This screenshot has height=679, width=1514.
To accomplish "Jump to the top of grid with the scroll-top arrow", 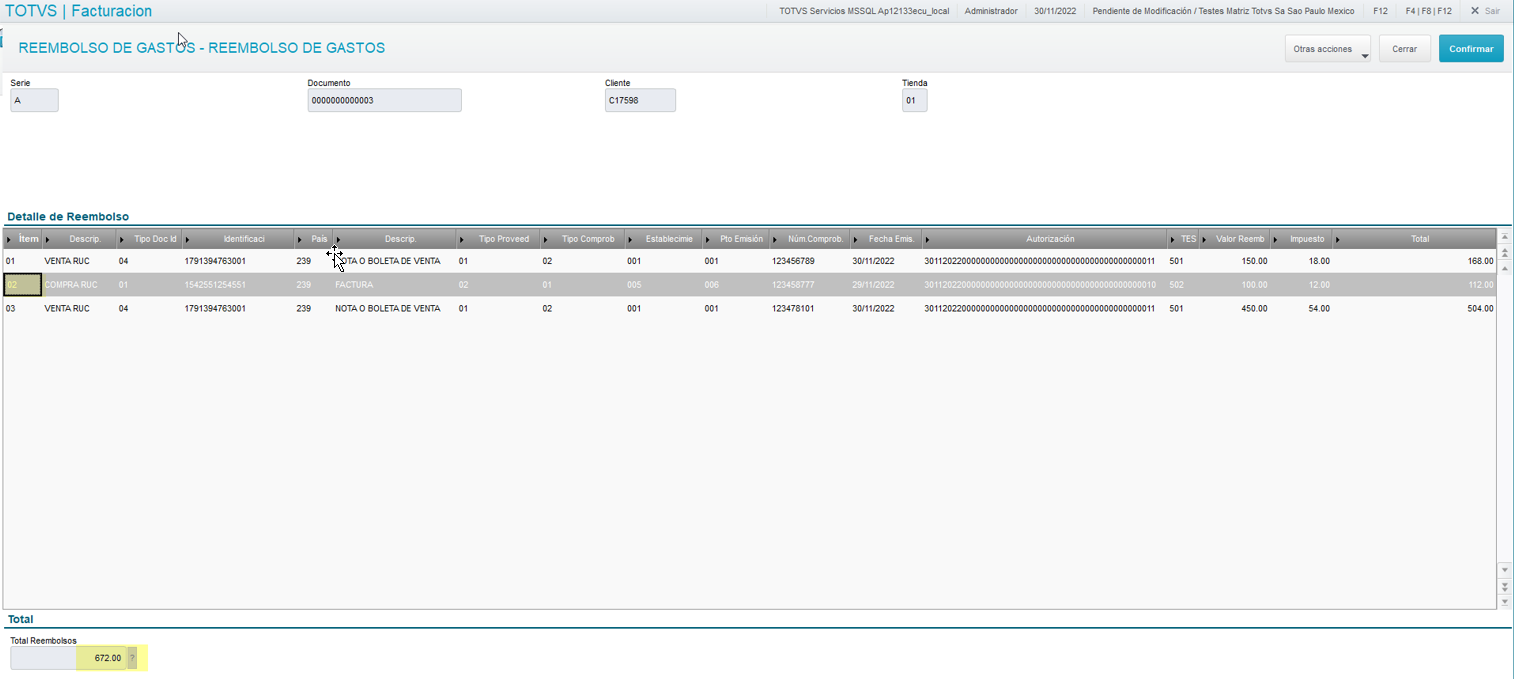I will [1504, 237].
